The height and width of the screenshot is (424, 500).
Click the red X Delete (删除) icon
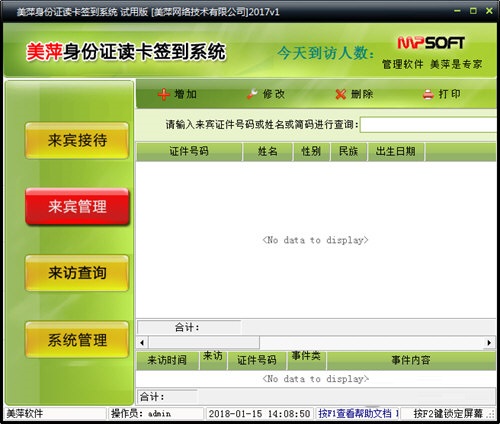[341, 94]
